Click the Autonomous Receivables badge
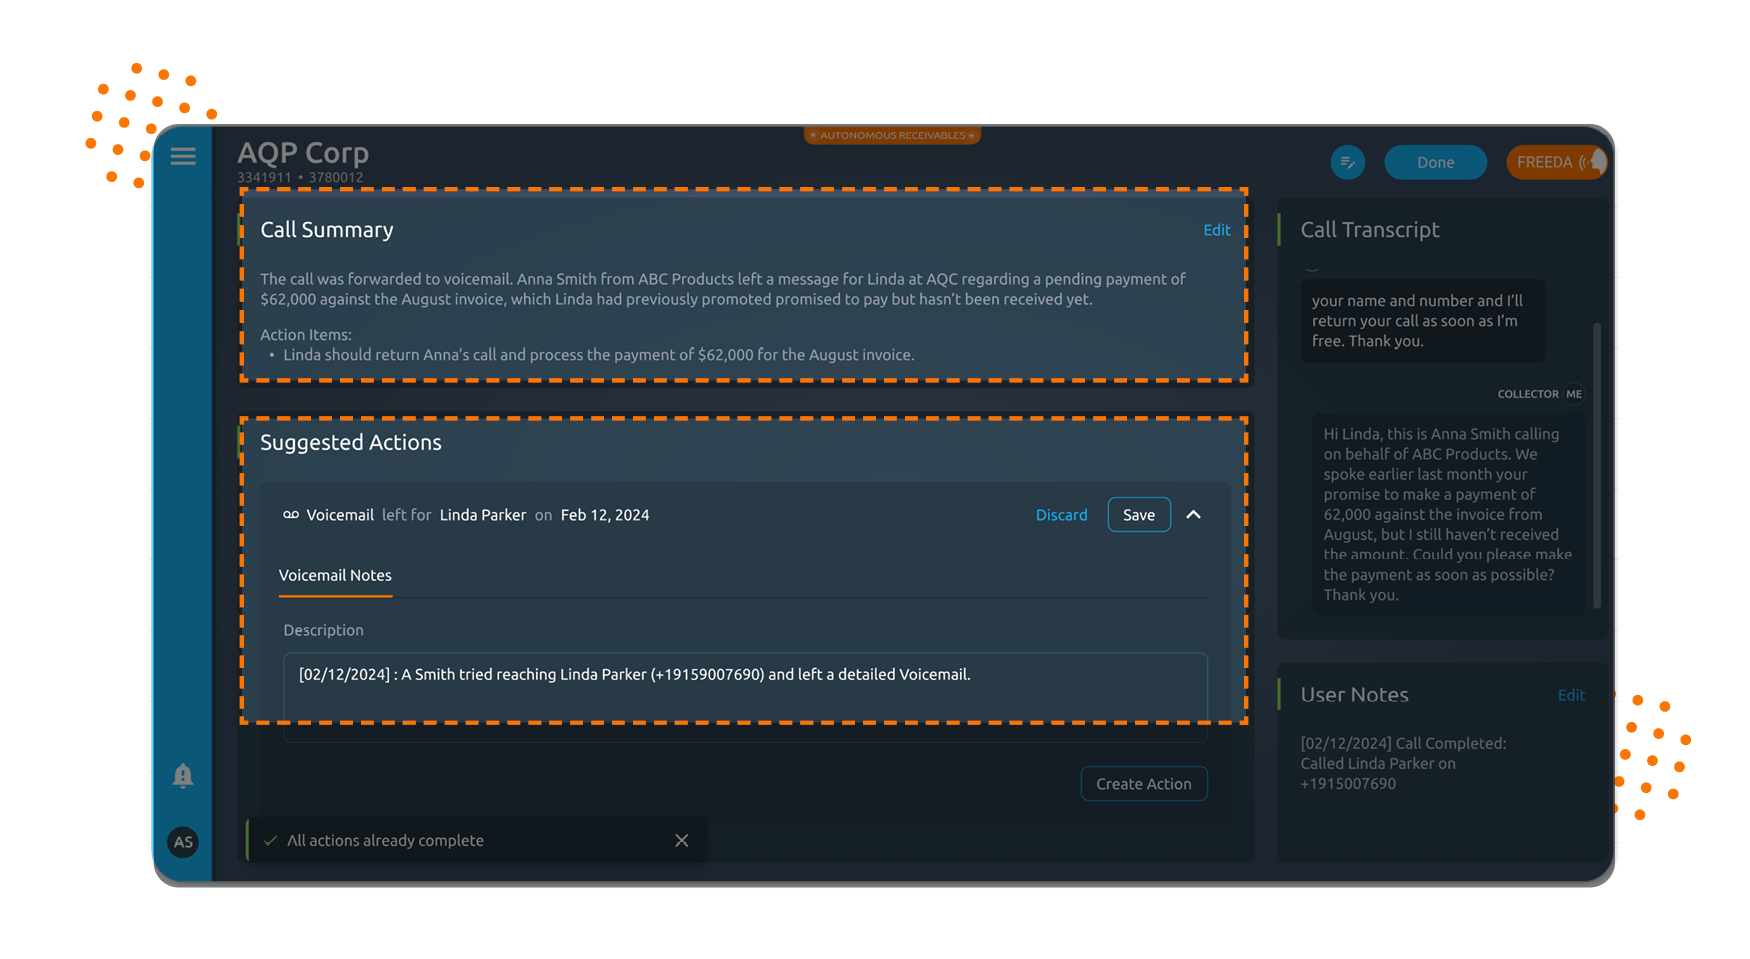 pyautogui.click(x=891, y=135)
